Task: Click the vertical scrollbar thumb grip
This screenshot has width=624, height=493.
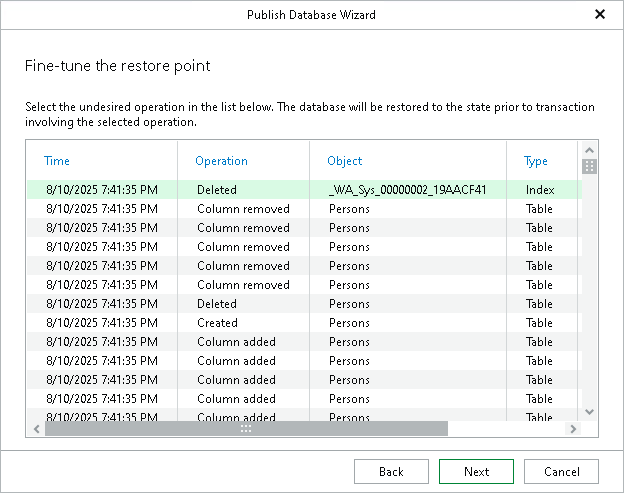Action: 589,167
